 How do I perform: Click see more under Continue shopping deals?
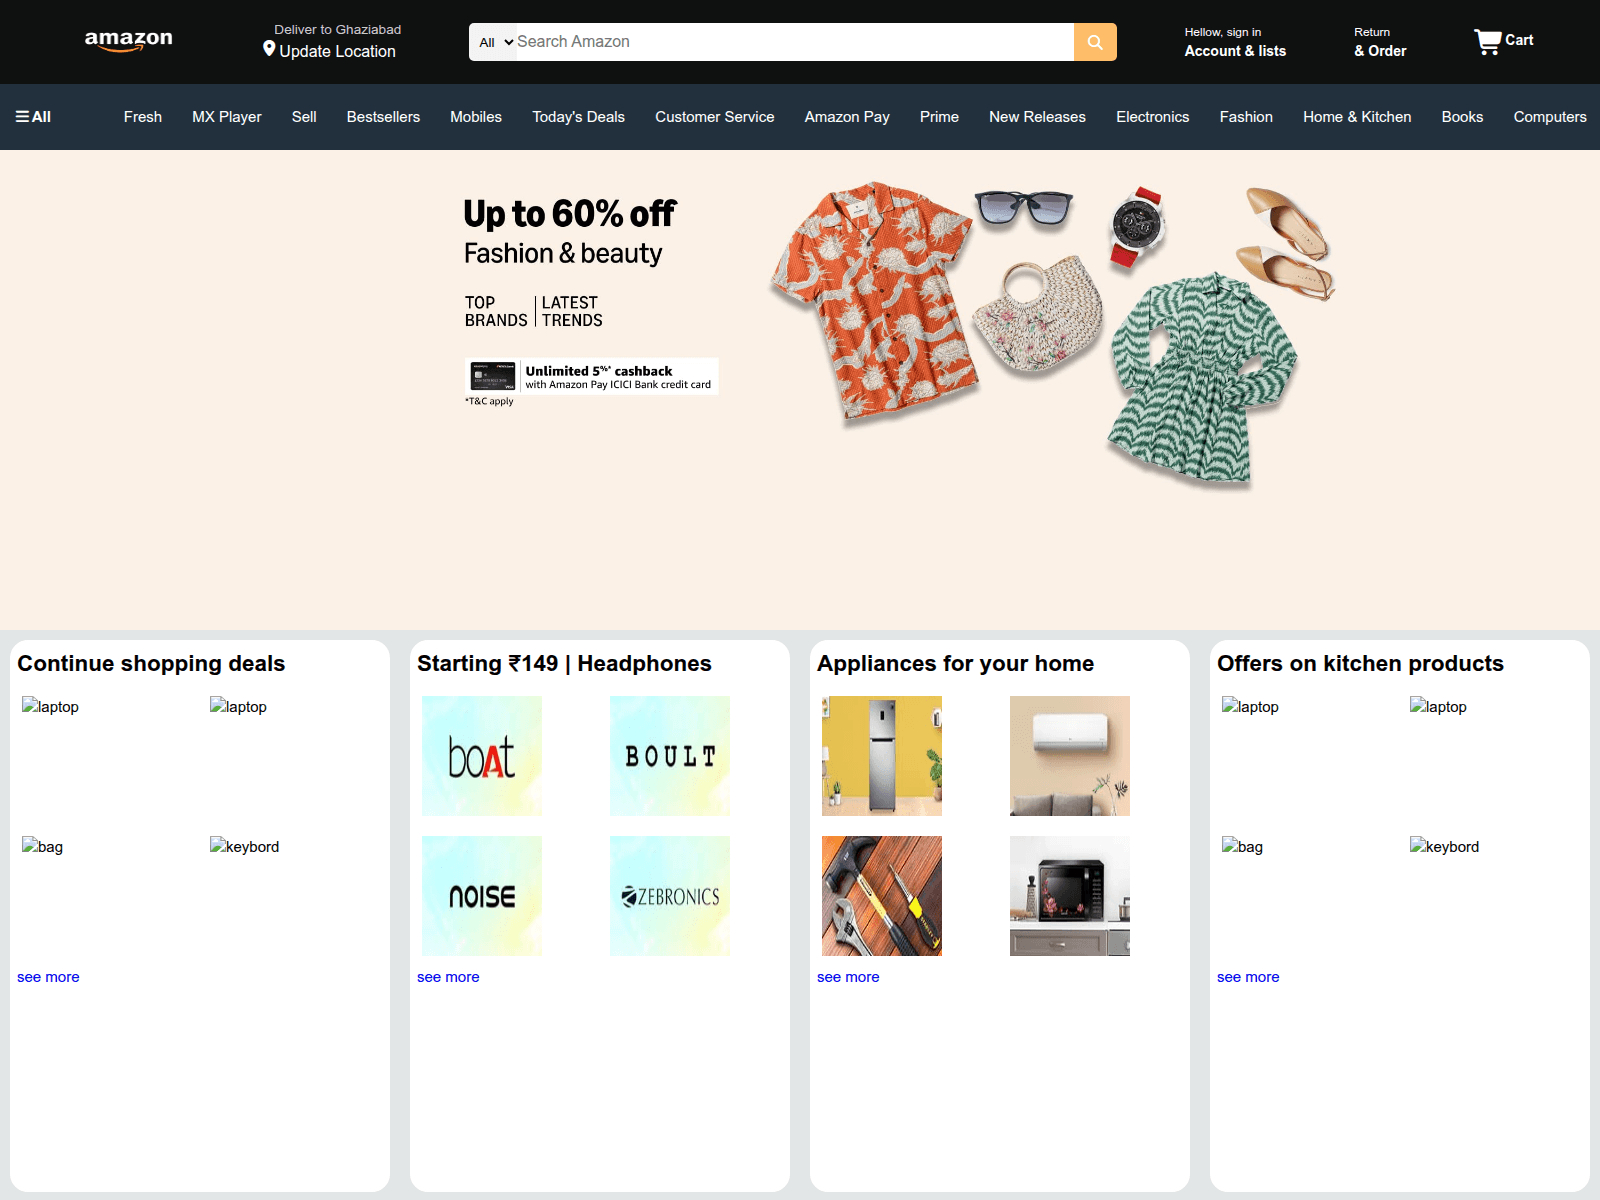pyautogui.click(x=48, y=977)
